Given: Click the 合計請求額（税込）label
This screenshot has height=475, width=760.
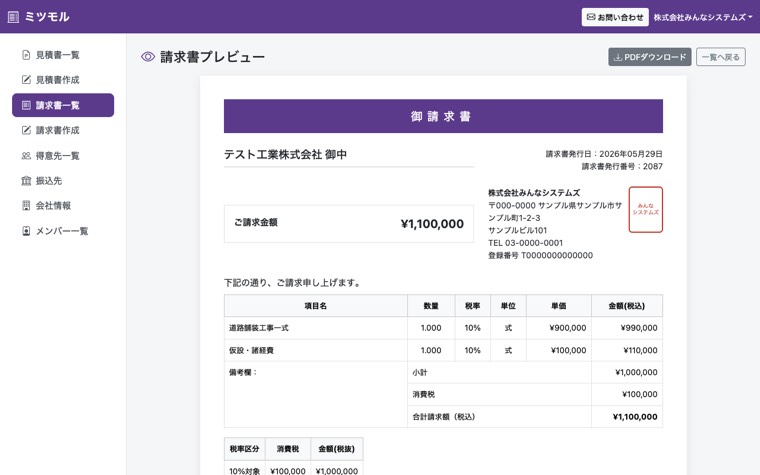Looking at the screenshot, I should coord(443,417).
